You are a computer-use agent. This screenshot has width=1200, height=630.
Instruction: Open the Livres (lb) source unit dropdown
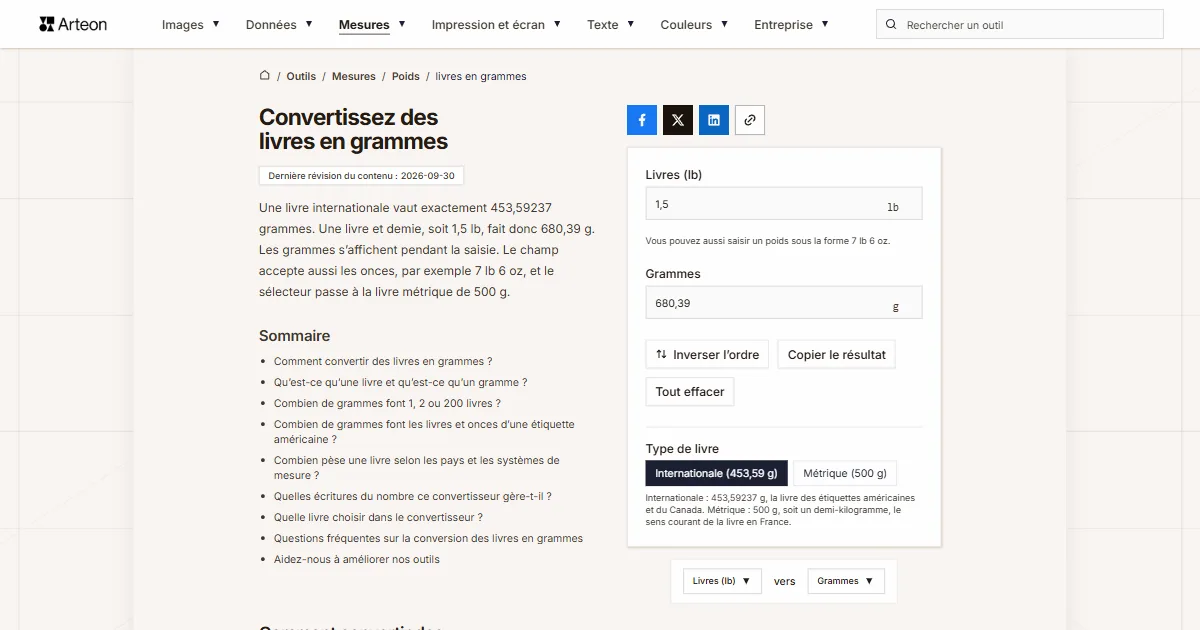click(723, 581)
